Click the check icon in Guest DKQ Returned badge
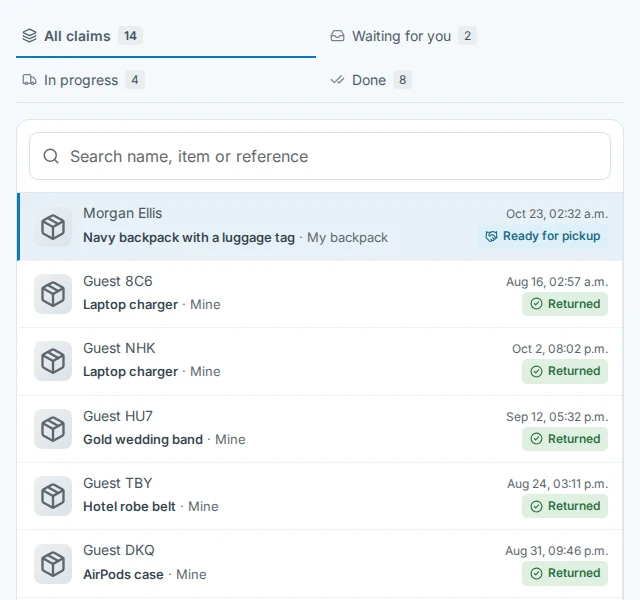640x600 pixels. 536,573
